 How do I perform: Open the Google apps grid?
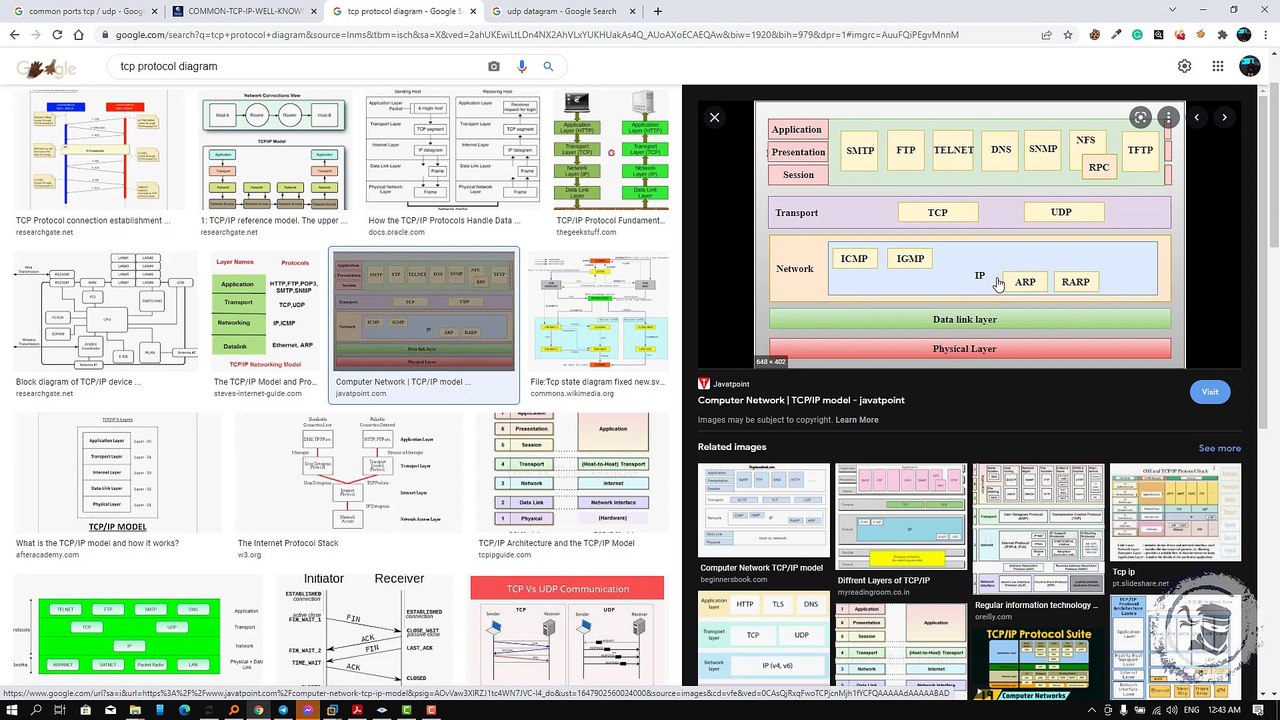click(x=1218, y=66)
